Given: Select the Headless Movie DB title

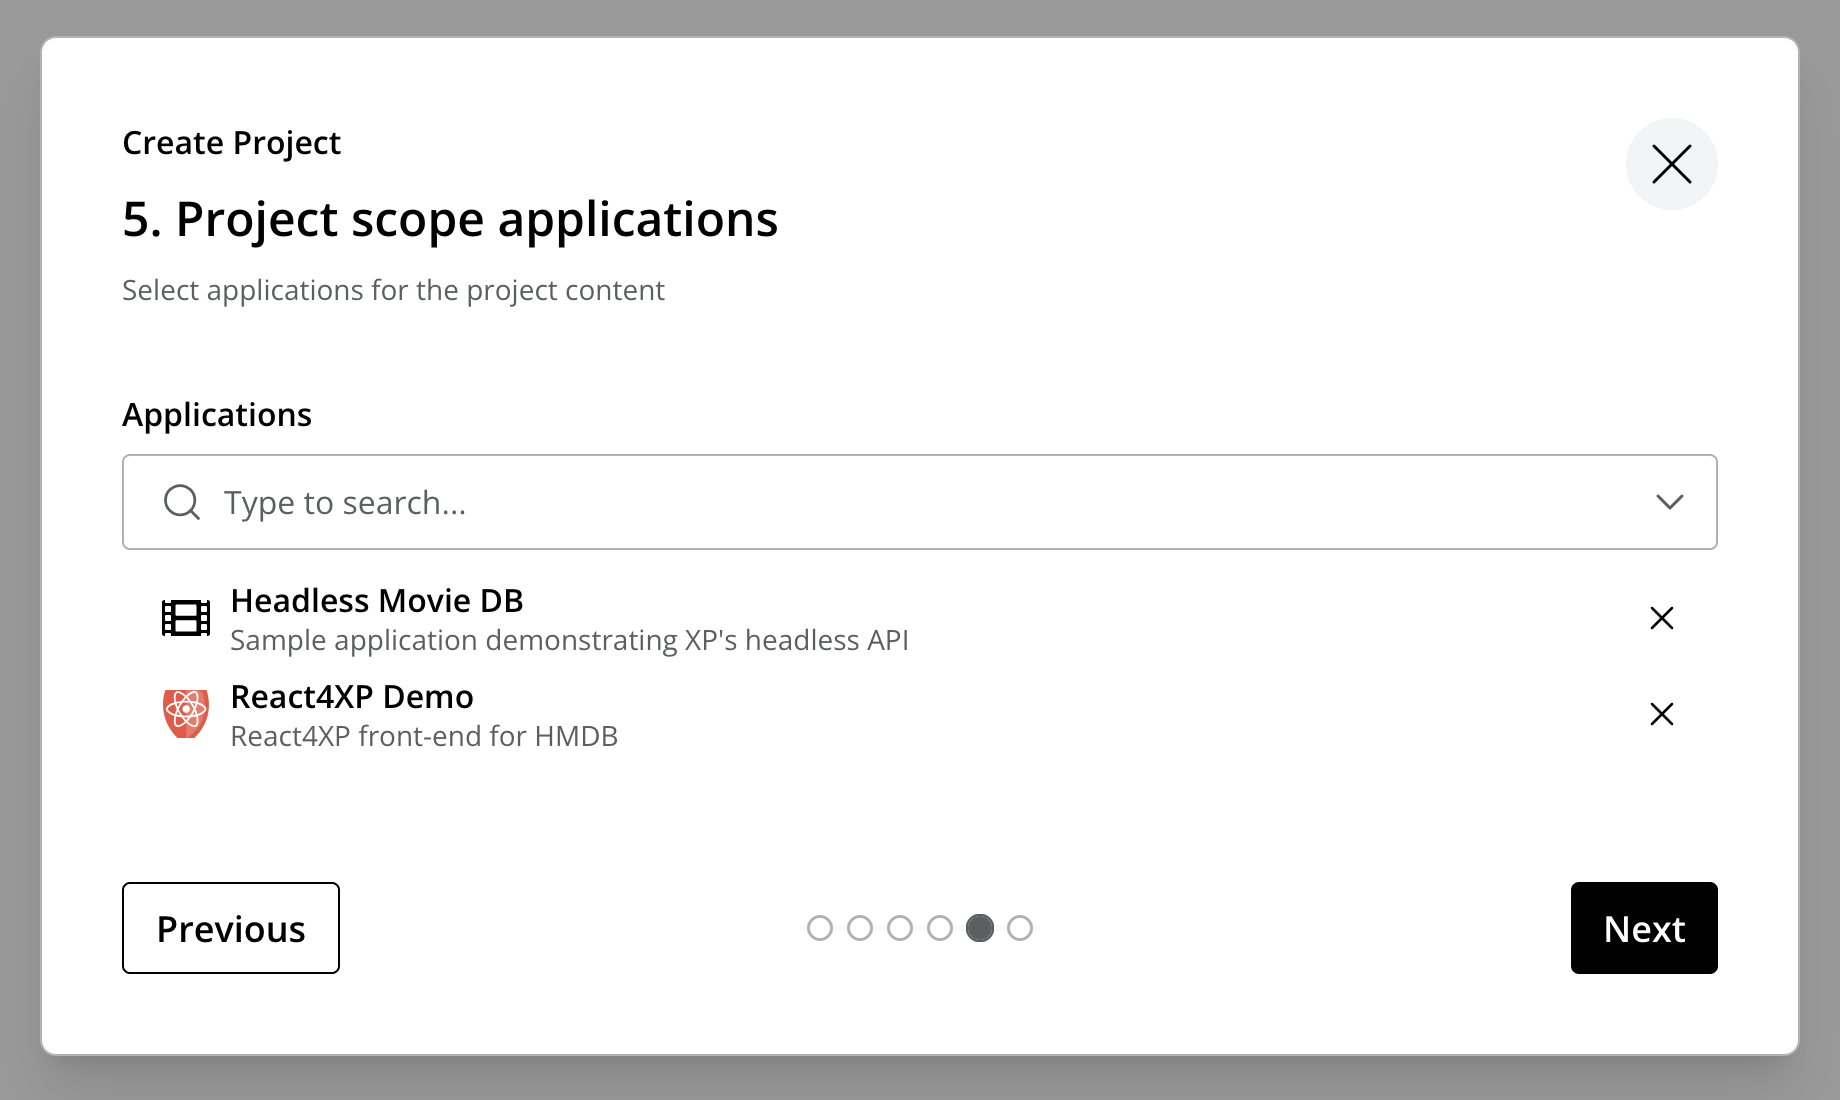Looking at the screenshot, I should pos(377,600).
